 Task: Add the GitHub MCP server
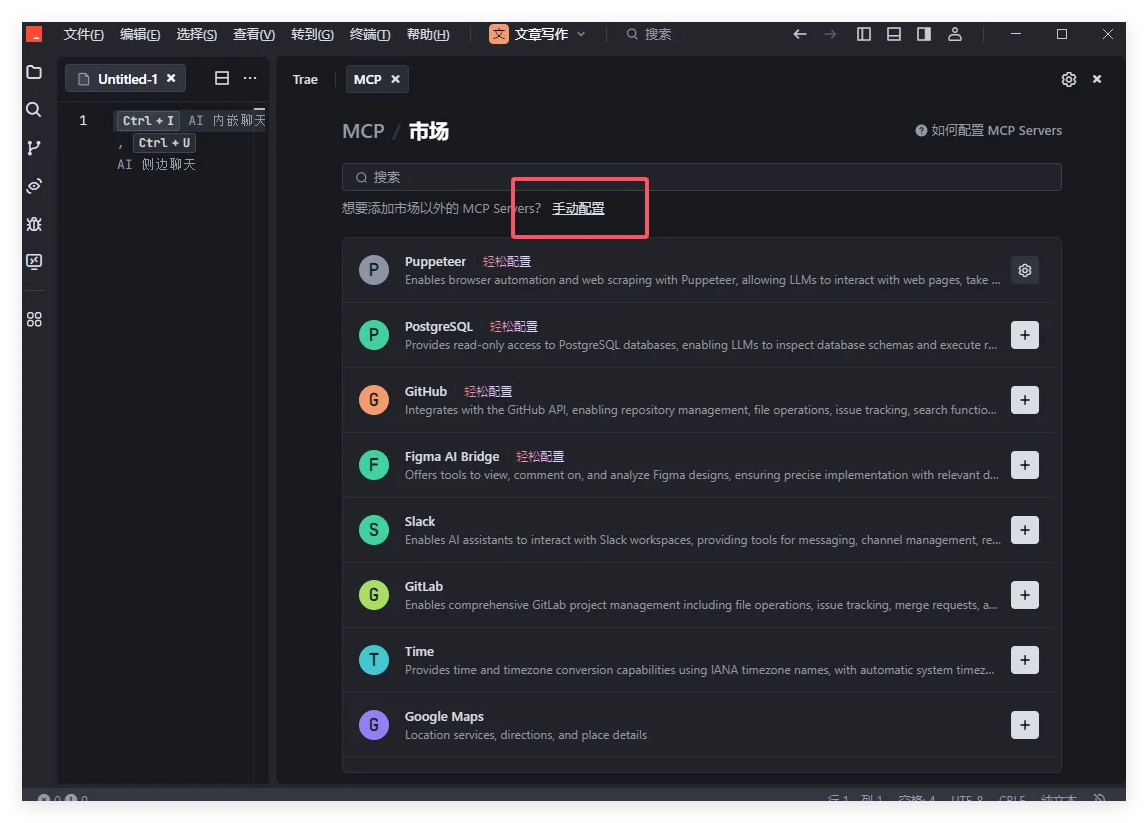[x=1024, y=400]
